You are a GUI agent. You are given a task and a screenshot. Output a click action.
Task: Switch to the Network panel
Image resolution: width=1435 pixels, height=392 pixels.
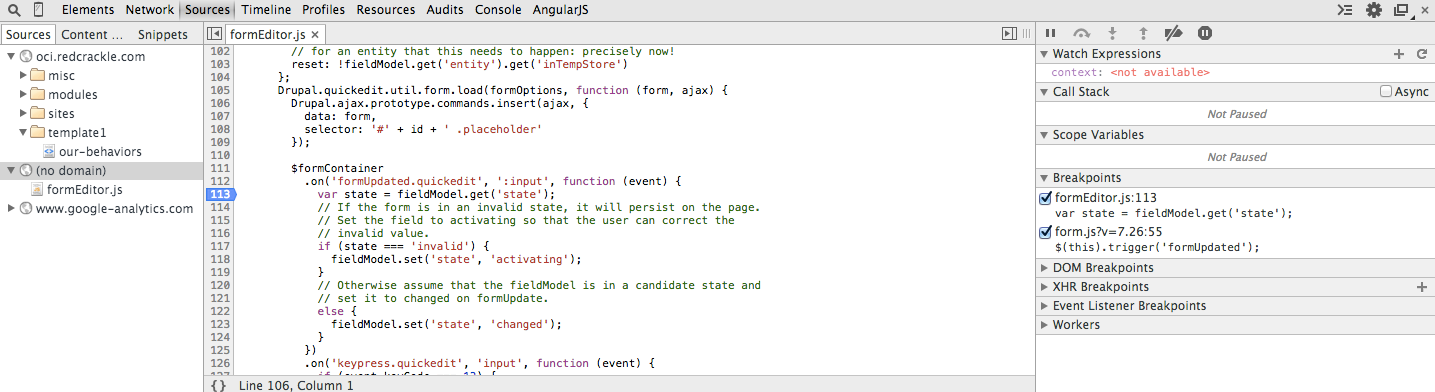[149, 10]
